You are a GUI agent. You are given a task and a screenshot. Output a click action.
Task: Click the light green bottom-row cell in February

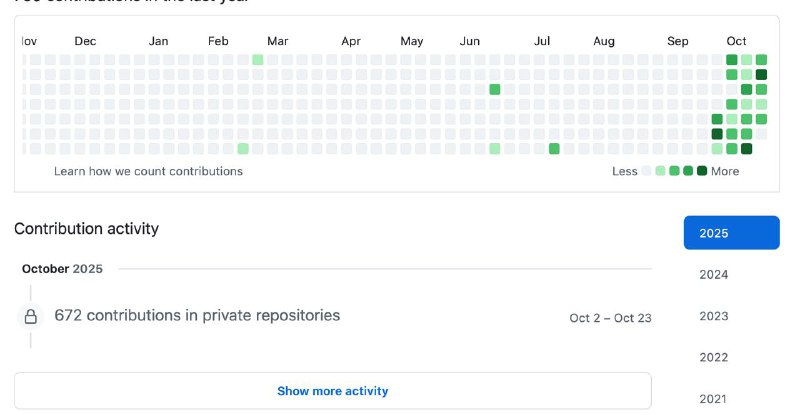[243, 149]
